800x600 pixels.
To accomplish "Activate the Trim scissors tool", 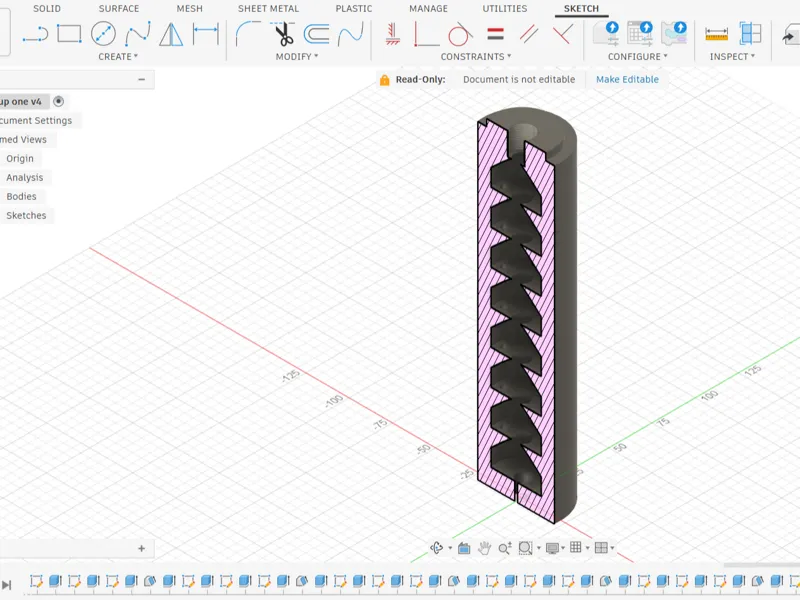I will [283, 34].
